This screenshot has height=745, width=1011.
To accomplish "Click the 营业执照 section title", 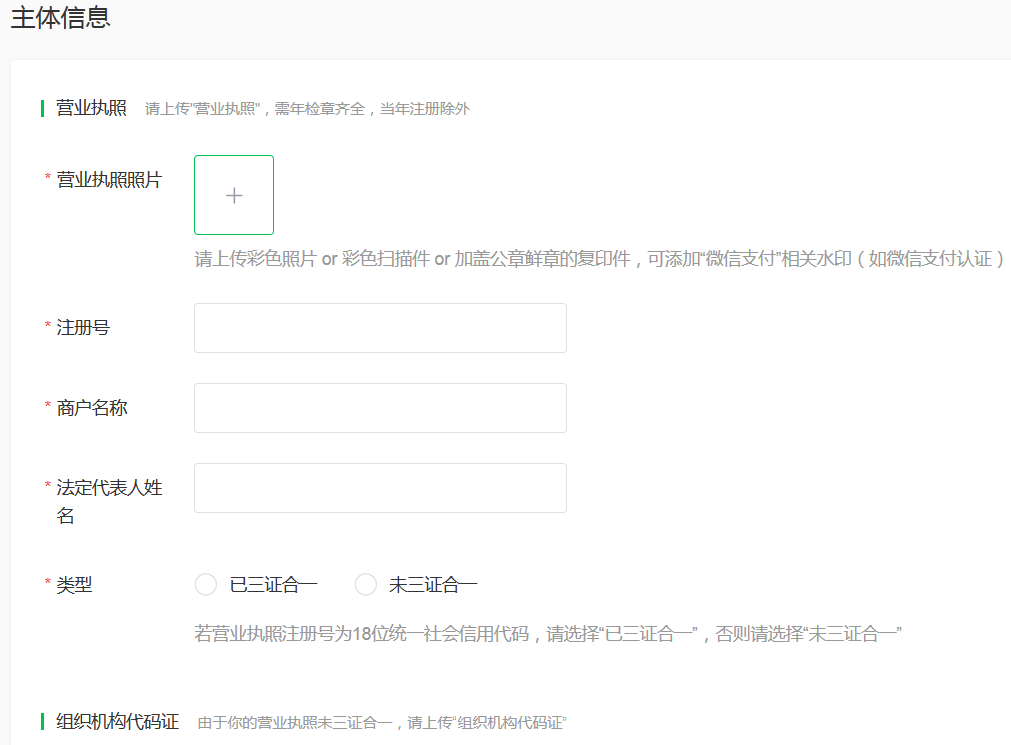I will tap(91, 108).
